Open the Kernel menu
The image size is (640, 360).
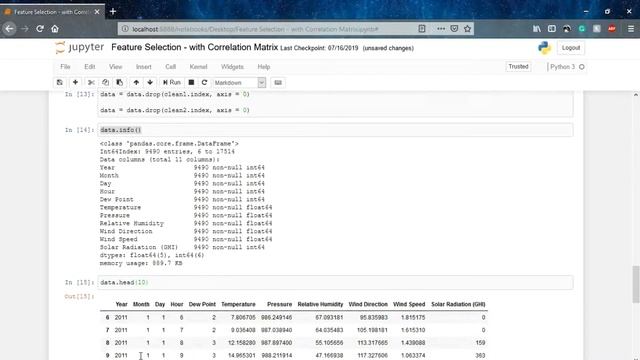tap(198, 67)
